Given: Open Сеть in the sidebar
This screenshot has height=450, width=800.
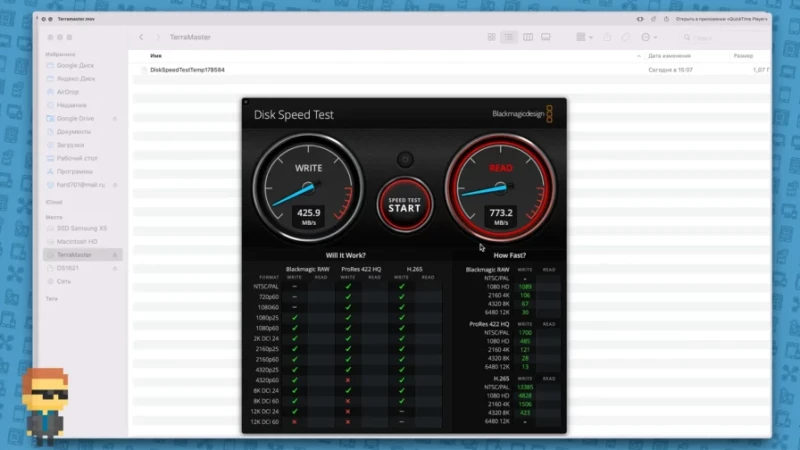Looking at the screenshot, I should coord(63,281).
